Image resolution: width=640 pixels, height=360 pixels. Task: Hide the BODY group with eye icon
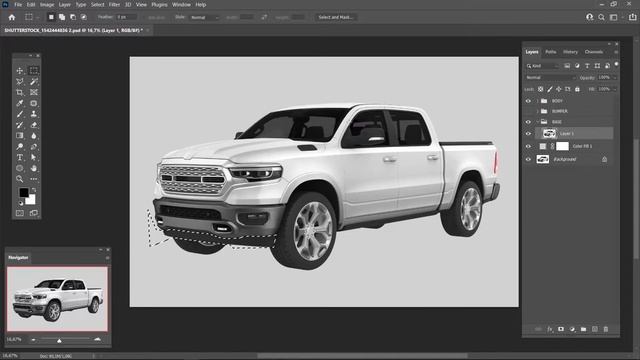coord(528,101)
